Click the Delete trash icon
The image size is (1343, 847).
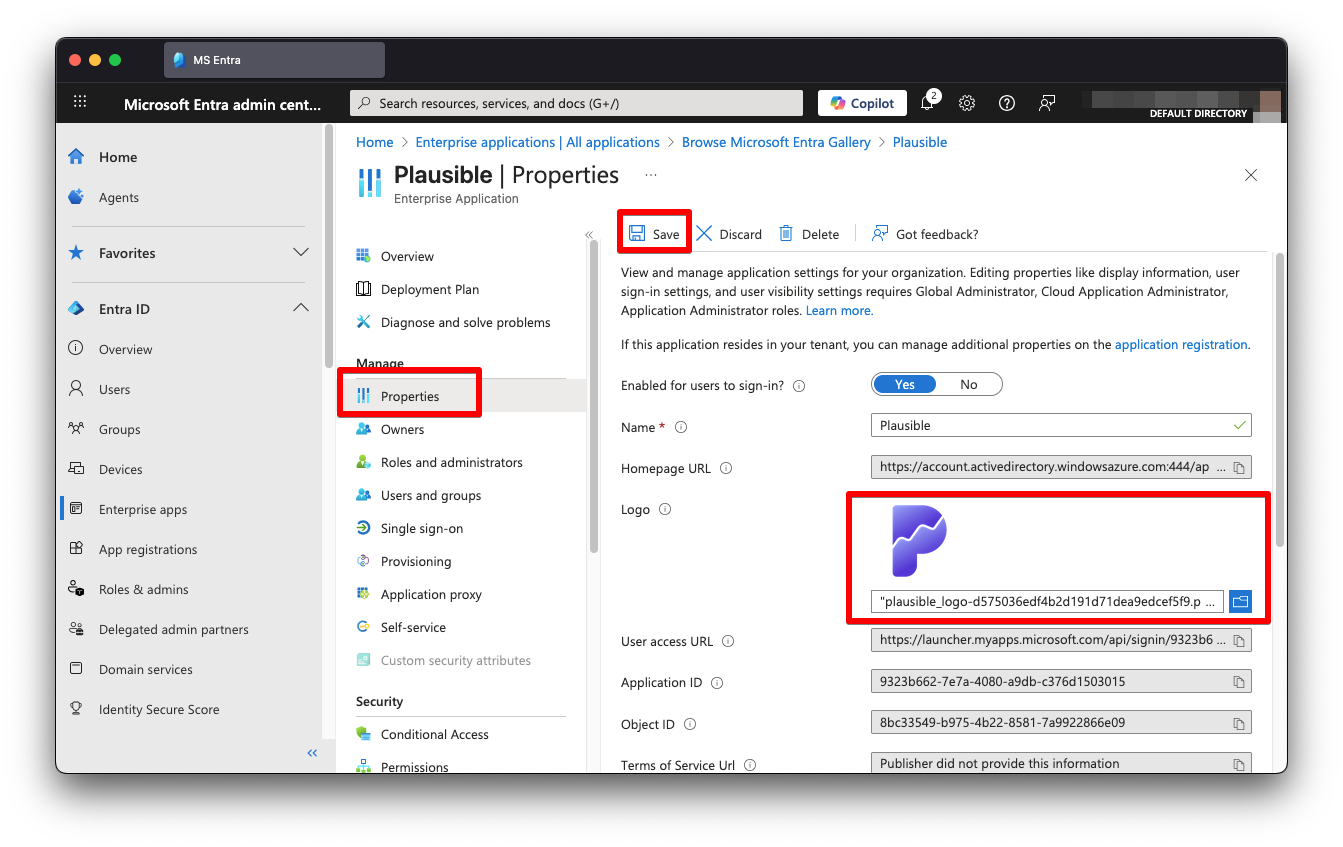click(x=786, y=234)
